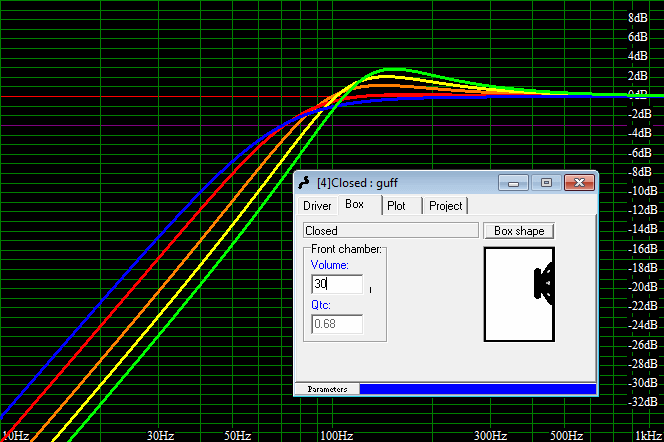Viewport: 664px width, 442px height.
Task: Click the 2dB level axis label
Action: pos(638,76)
